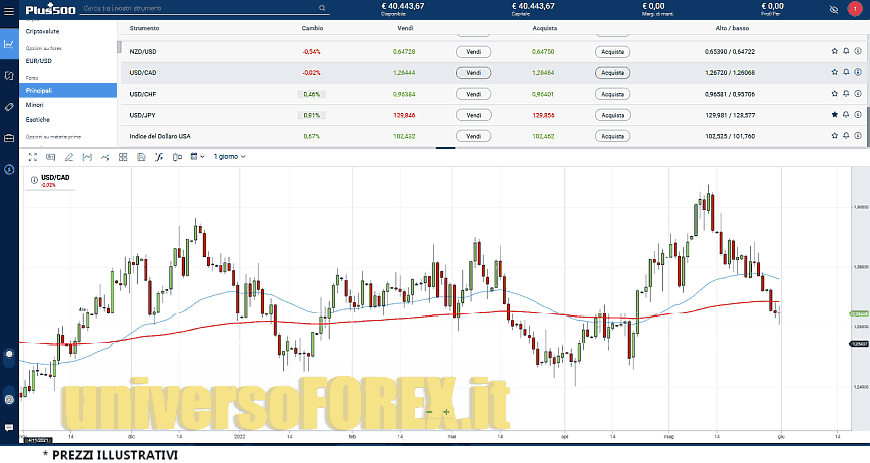Click Vendi button for USD/CHF
Screen dimensions: 870x463
[473, 94]
